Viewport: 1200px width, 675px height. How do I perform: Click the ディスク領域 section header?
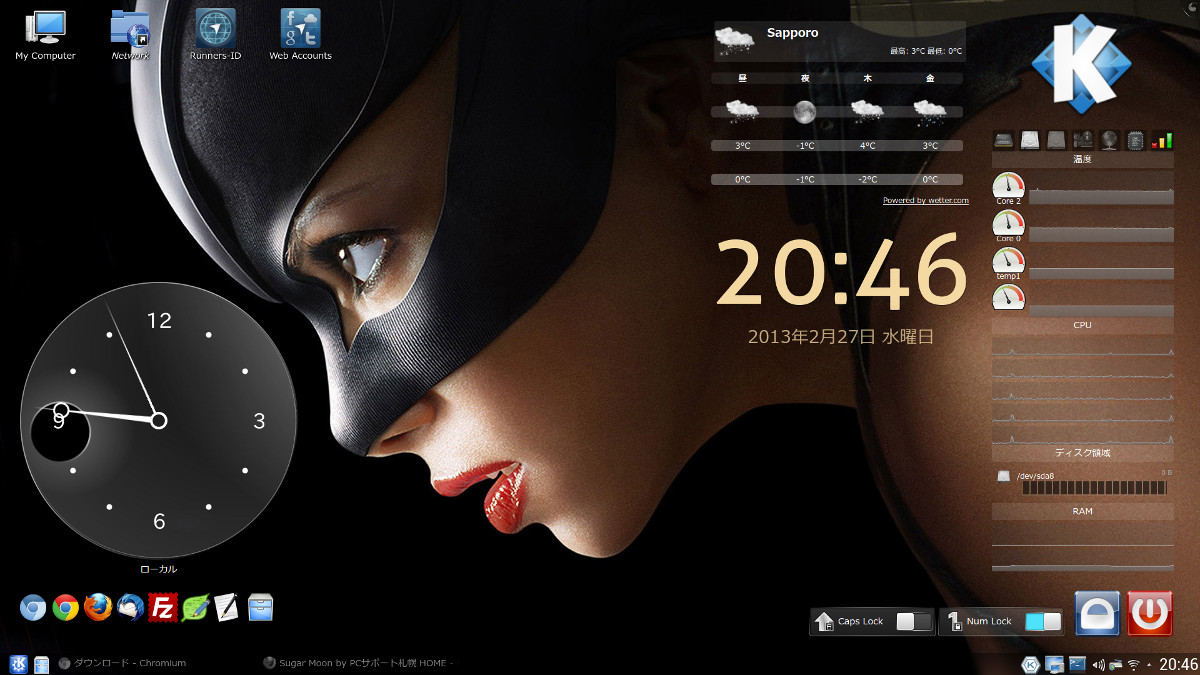pos(1082,453)
